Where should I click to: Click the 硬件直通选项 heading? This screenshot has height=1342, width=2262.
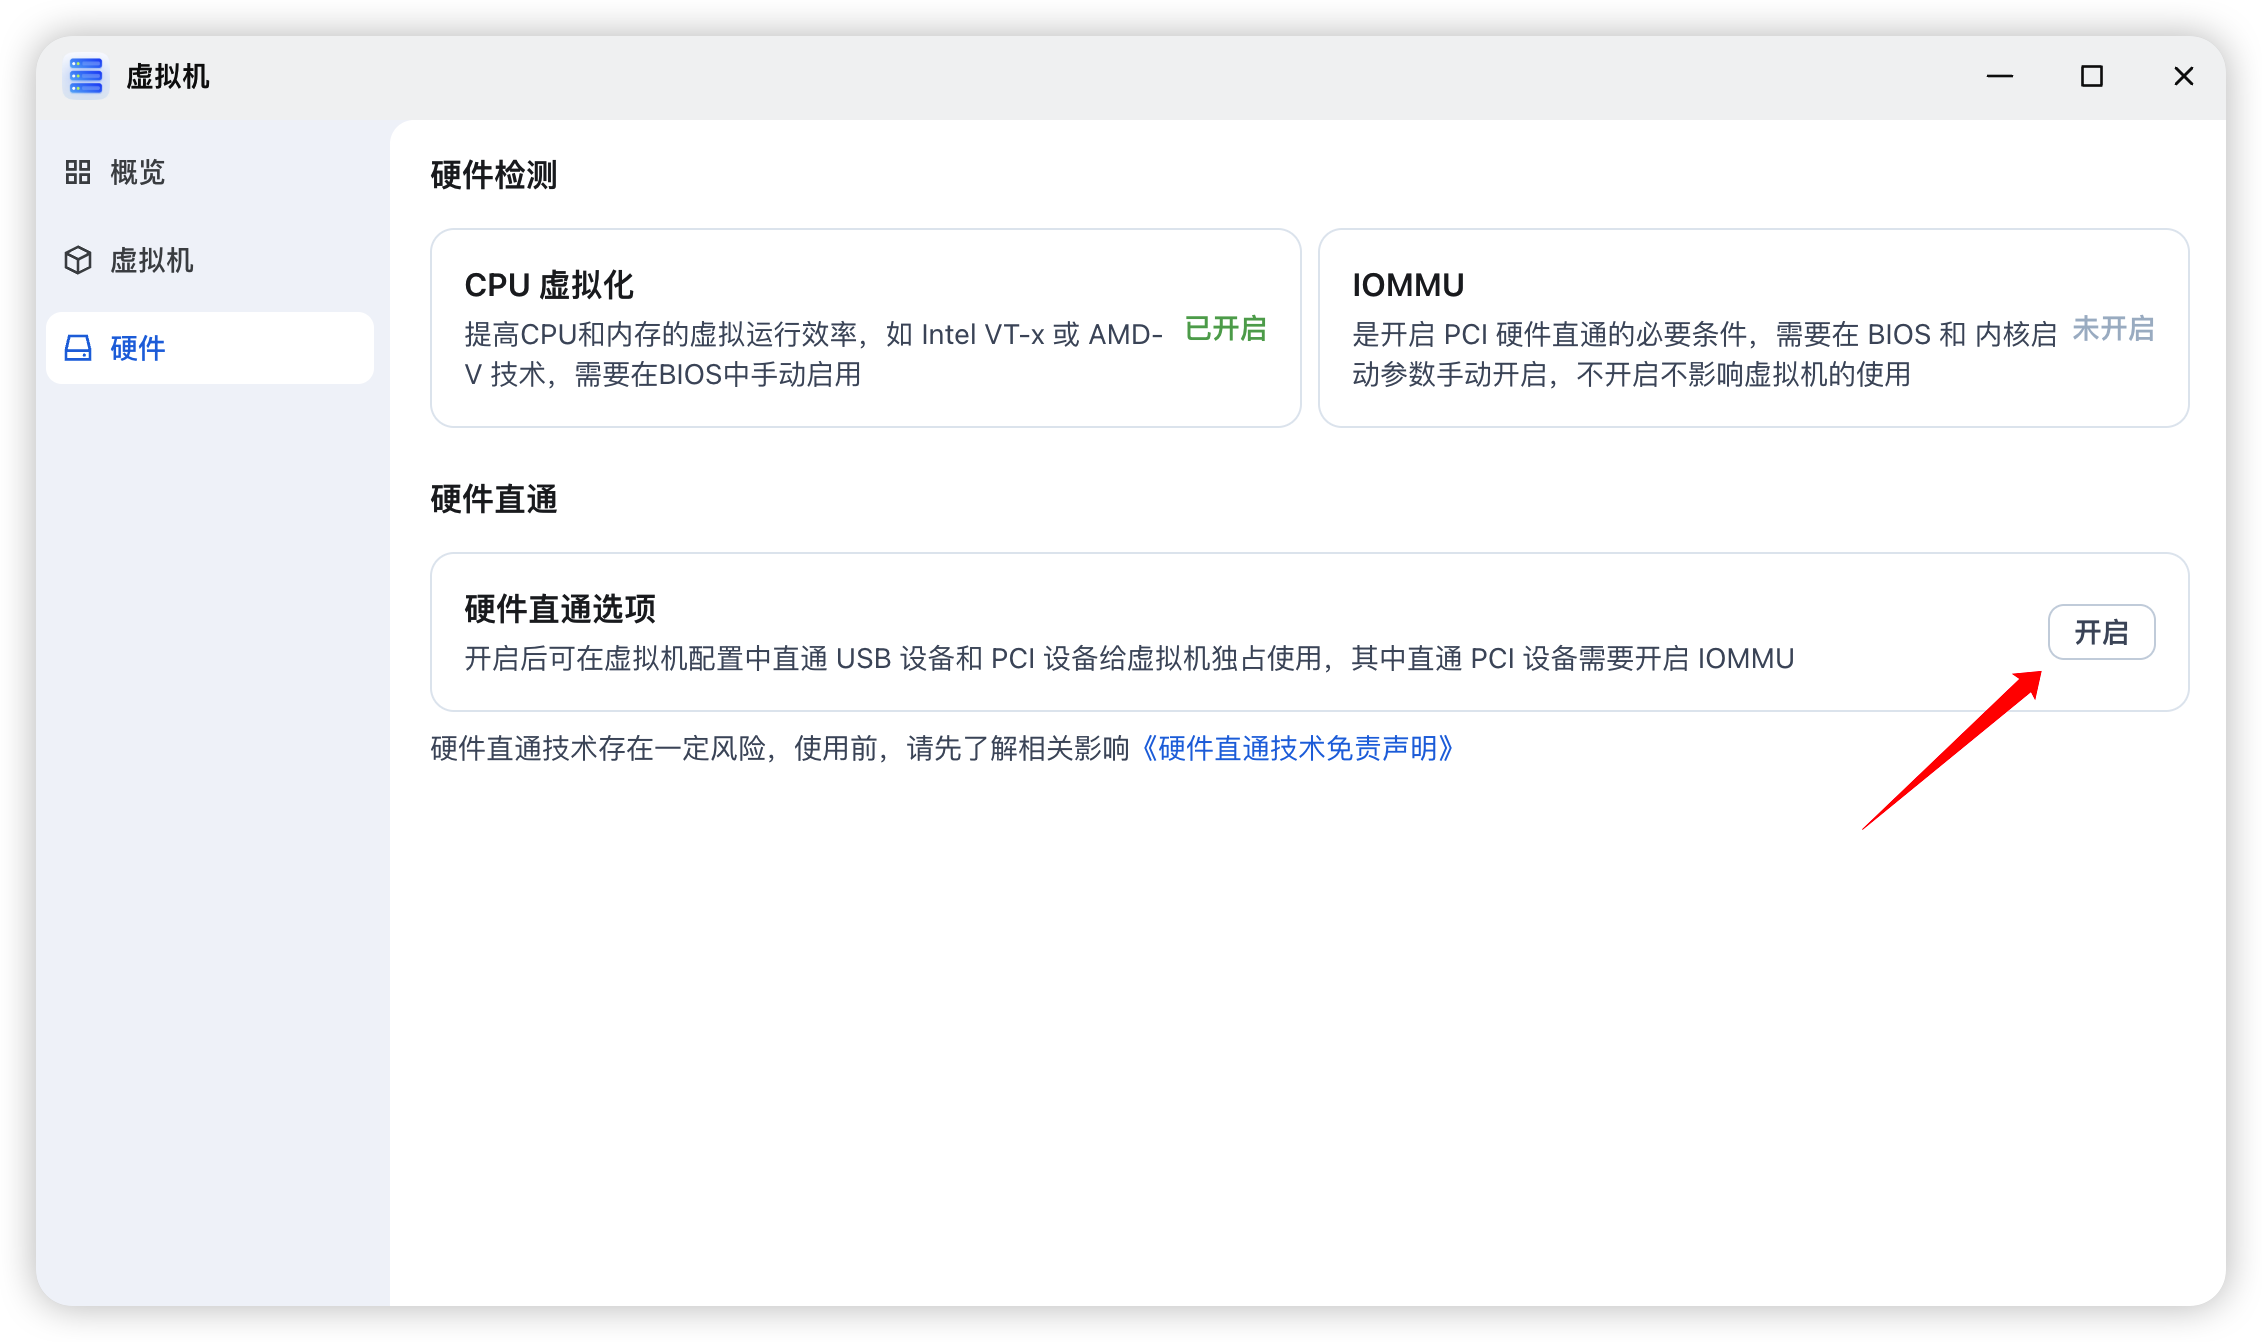pyautogui.click(x=560, y=608)
